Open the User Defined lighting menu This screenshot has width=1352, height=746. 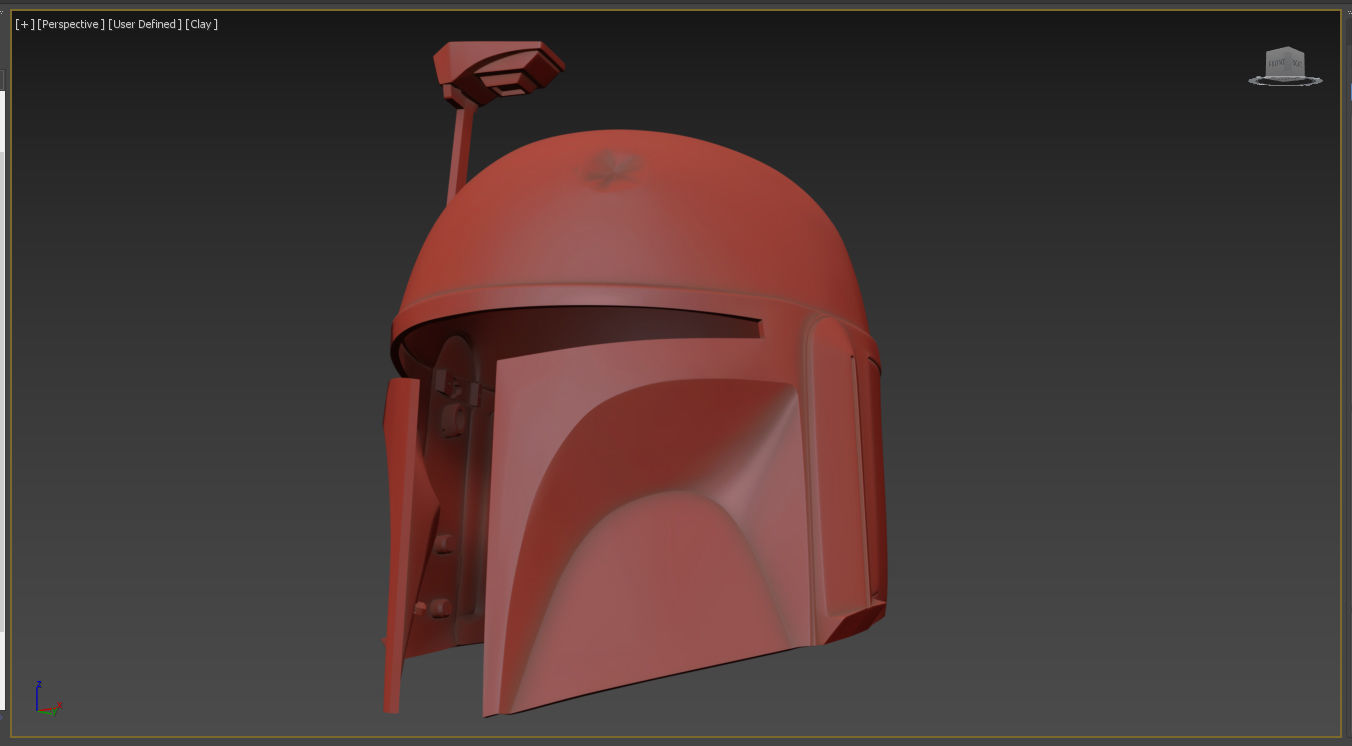[x=145, y=24]
